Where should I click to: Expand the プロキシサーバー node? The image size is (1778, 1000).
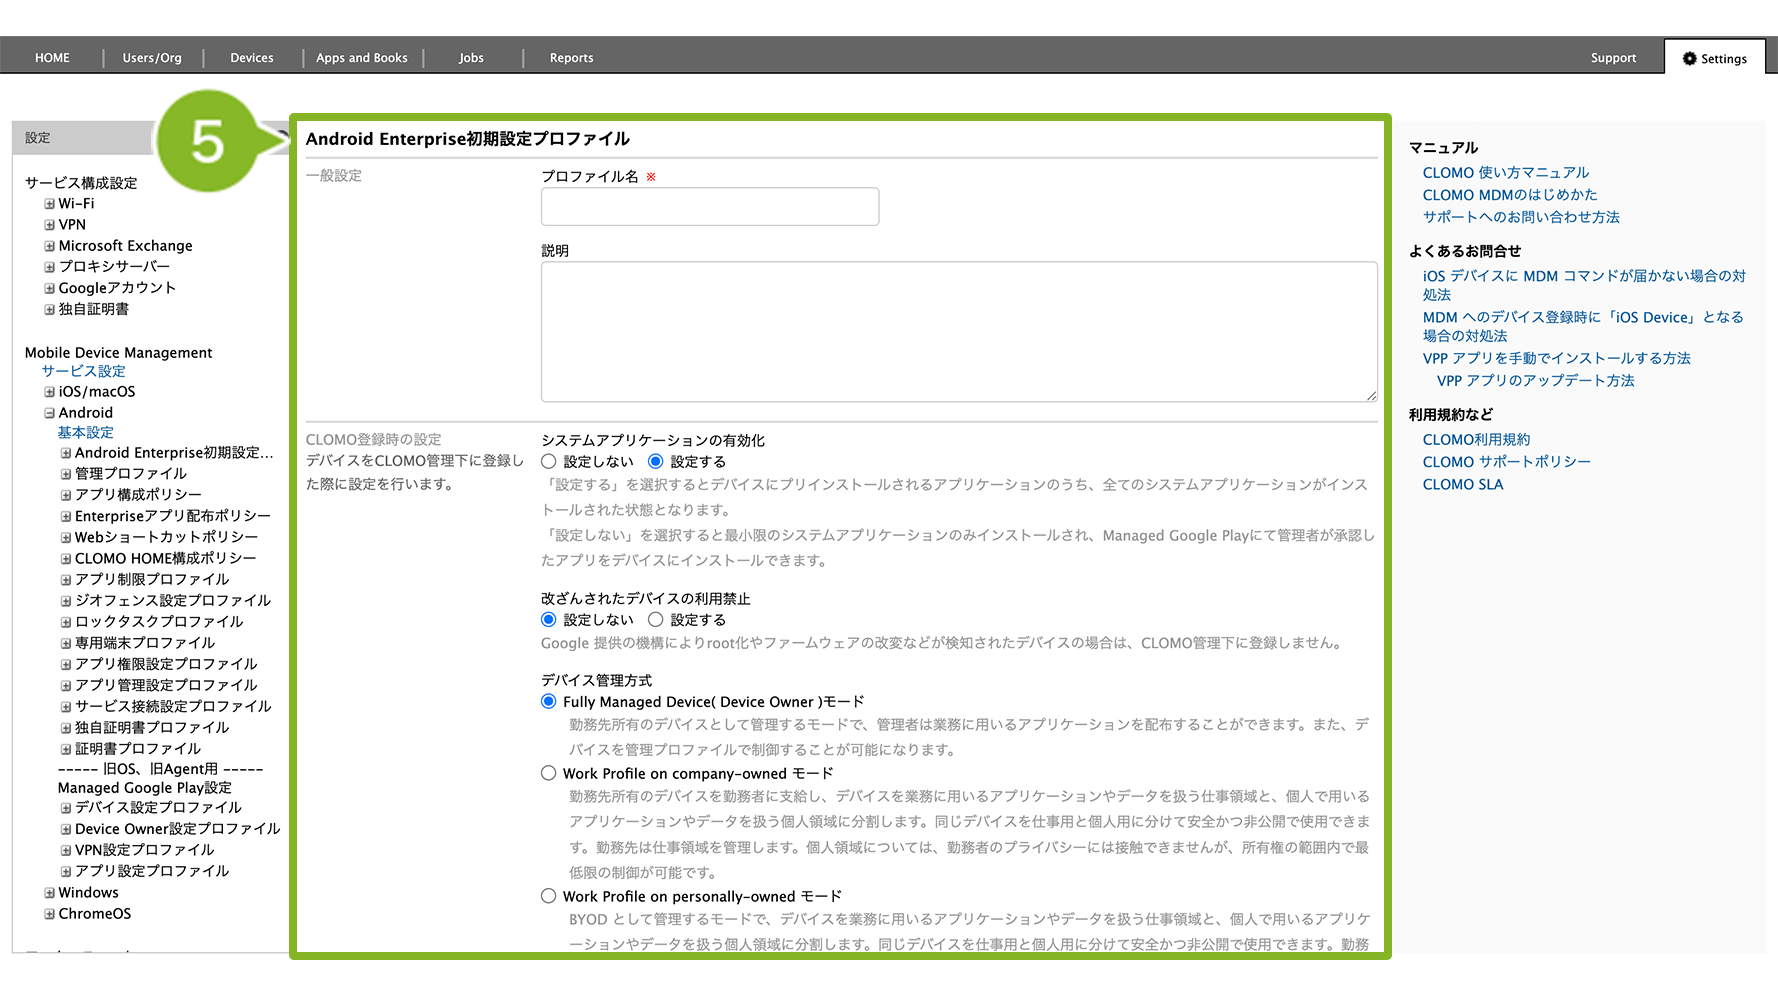49,267
